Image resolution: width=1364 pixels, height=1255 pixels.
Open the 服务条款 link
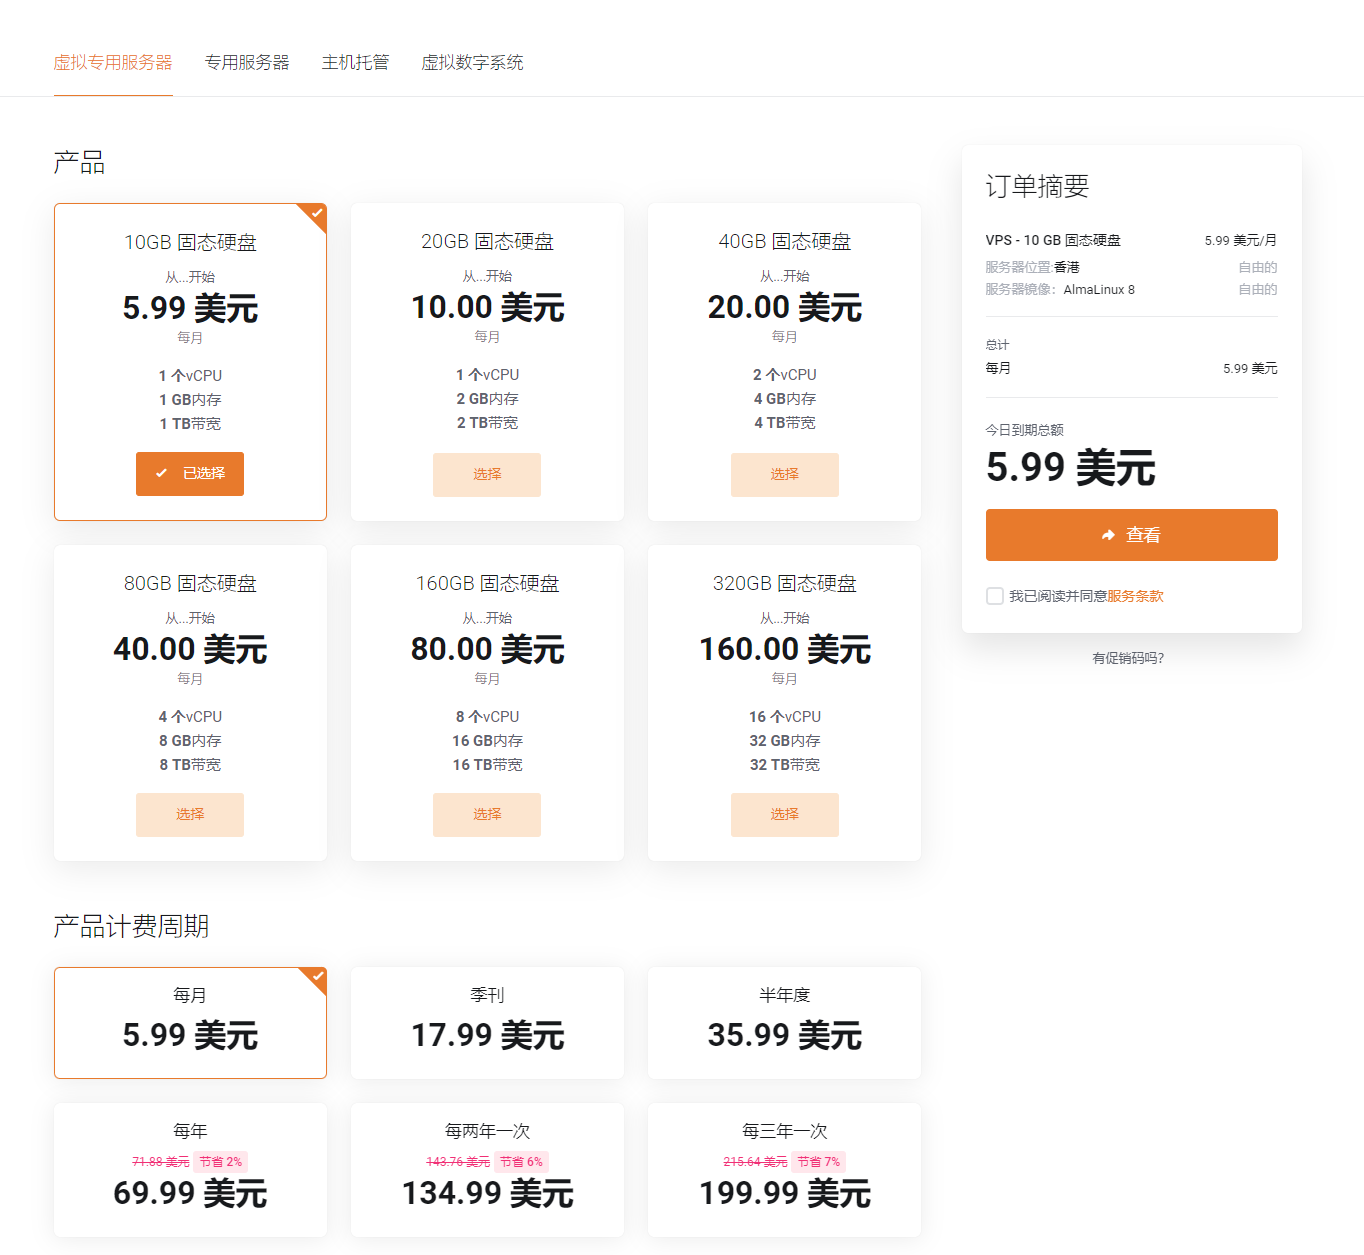[x=1135, y=596]
